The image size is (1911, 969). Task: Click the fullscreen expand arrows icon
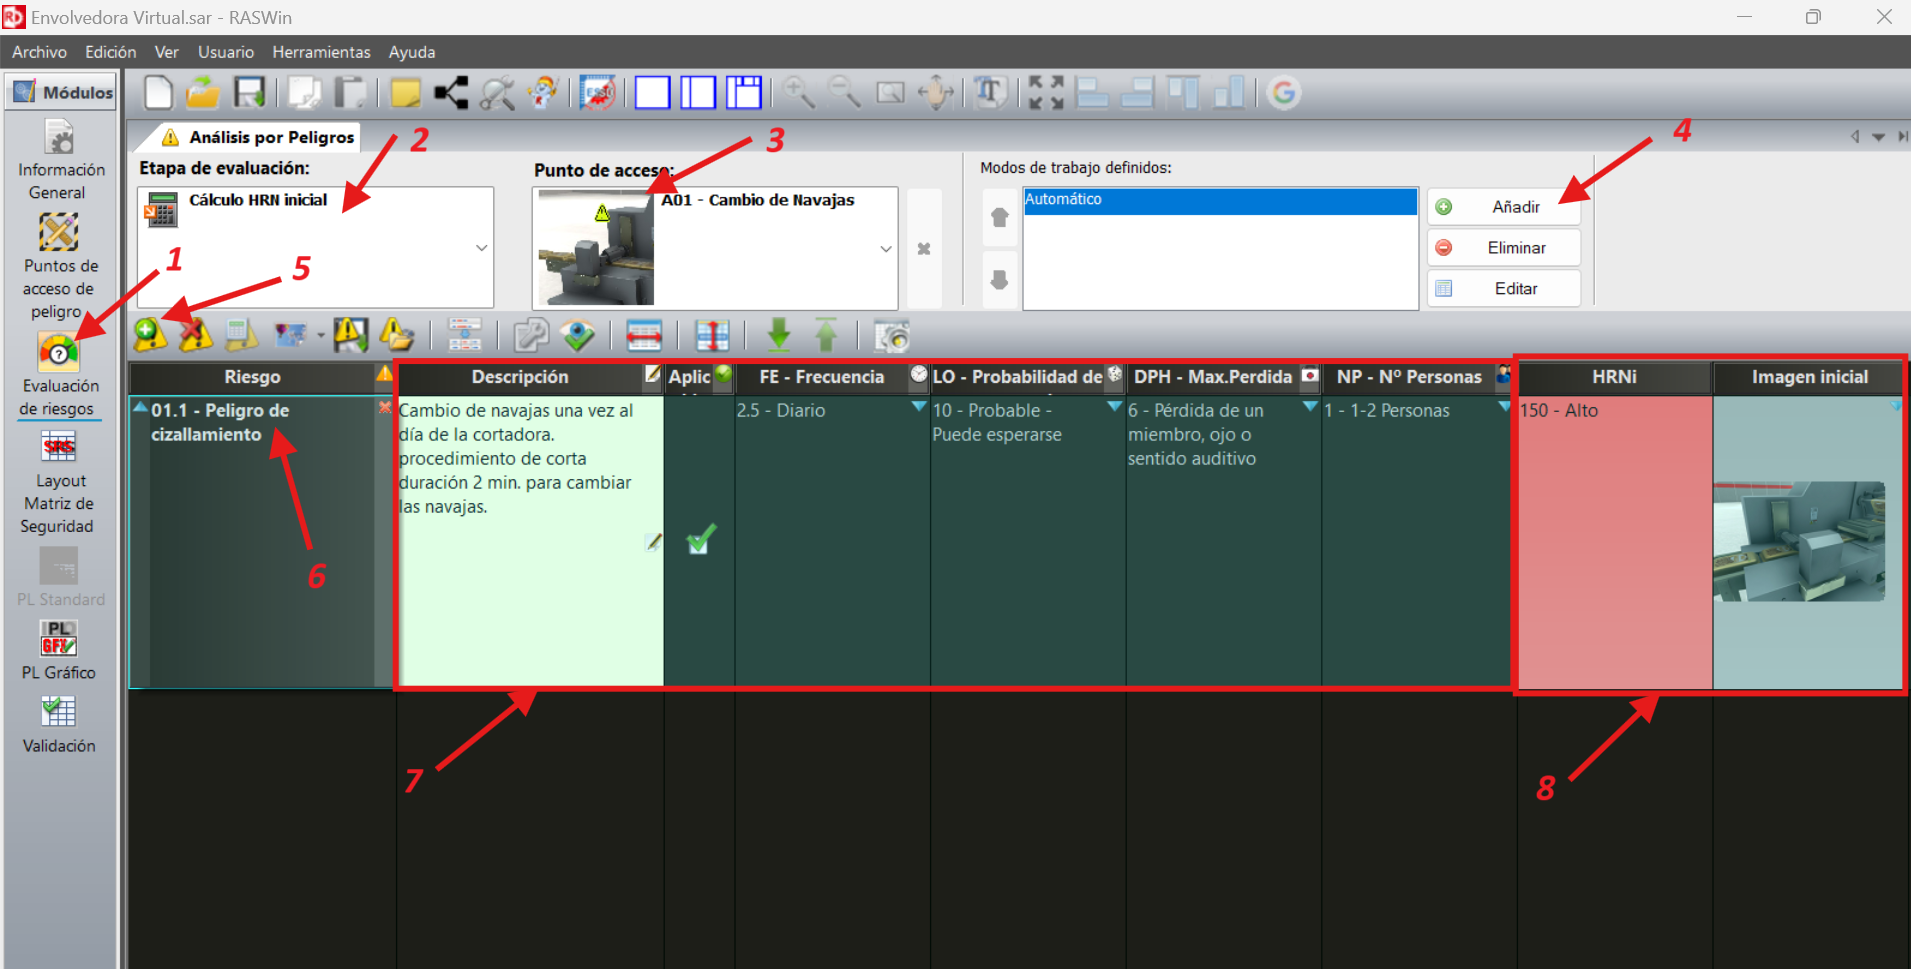[1046, 93]
